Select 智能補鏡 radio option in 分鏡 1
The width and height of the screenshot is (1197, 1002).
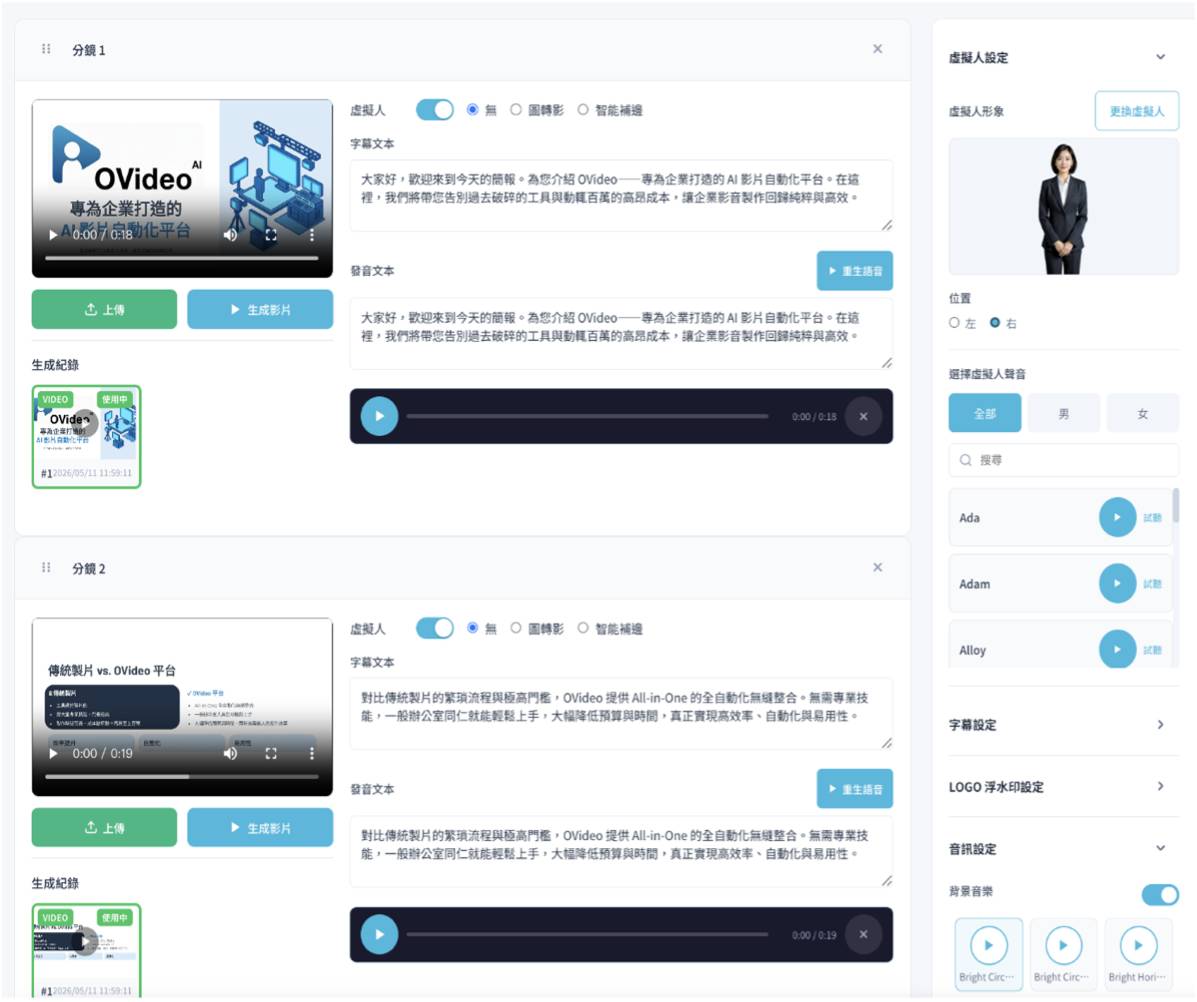tap(583, 110)
